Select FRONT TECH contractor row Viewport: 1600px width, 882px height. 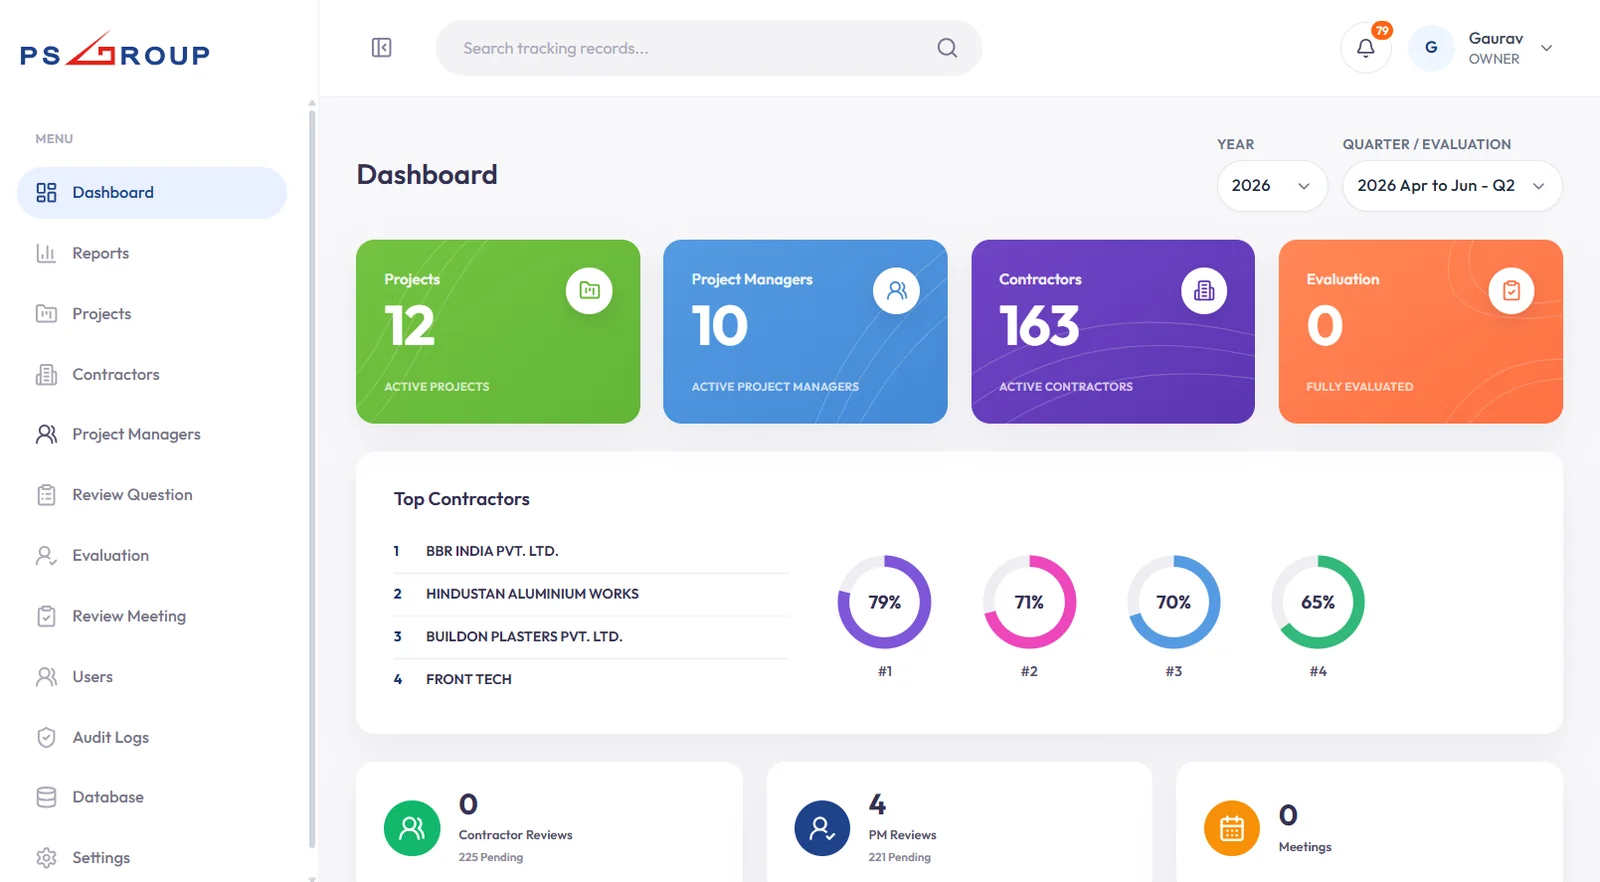point(591,679)
